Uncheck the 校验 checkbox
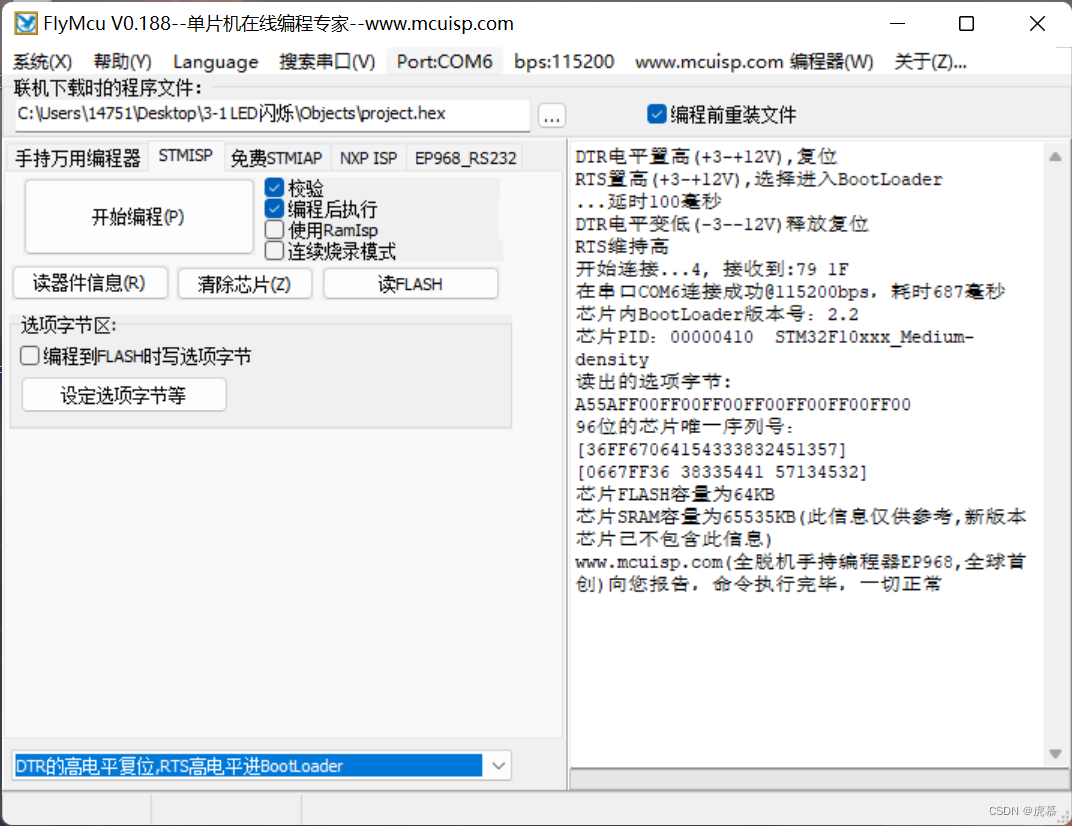 [274, 187]
